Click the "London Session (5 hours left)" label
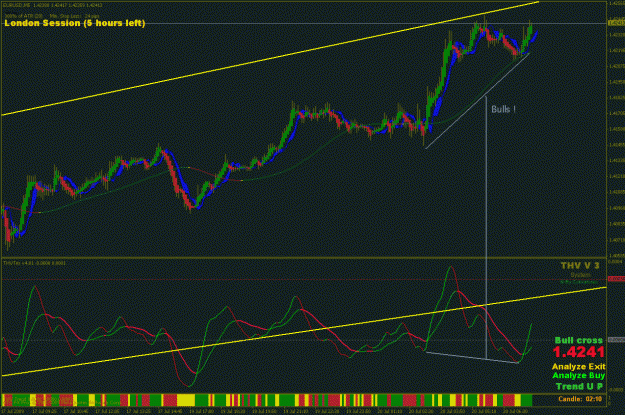This screenshot has height=415, width=625. point(75,23)
